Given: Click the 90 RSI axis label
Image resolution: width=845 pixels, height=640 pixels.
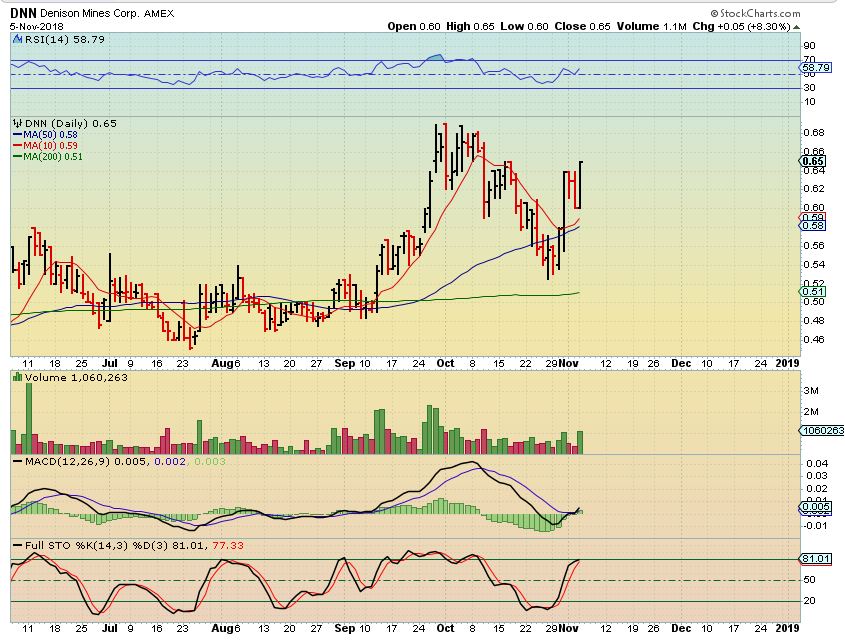Looking at the screenshot, I should tap(809, 46).
